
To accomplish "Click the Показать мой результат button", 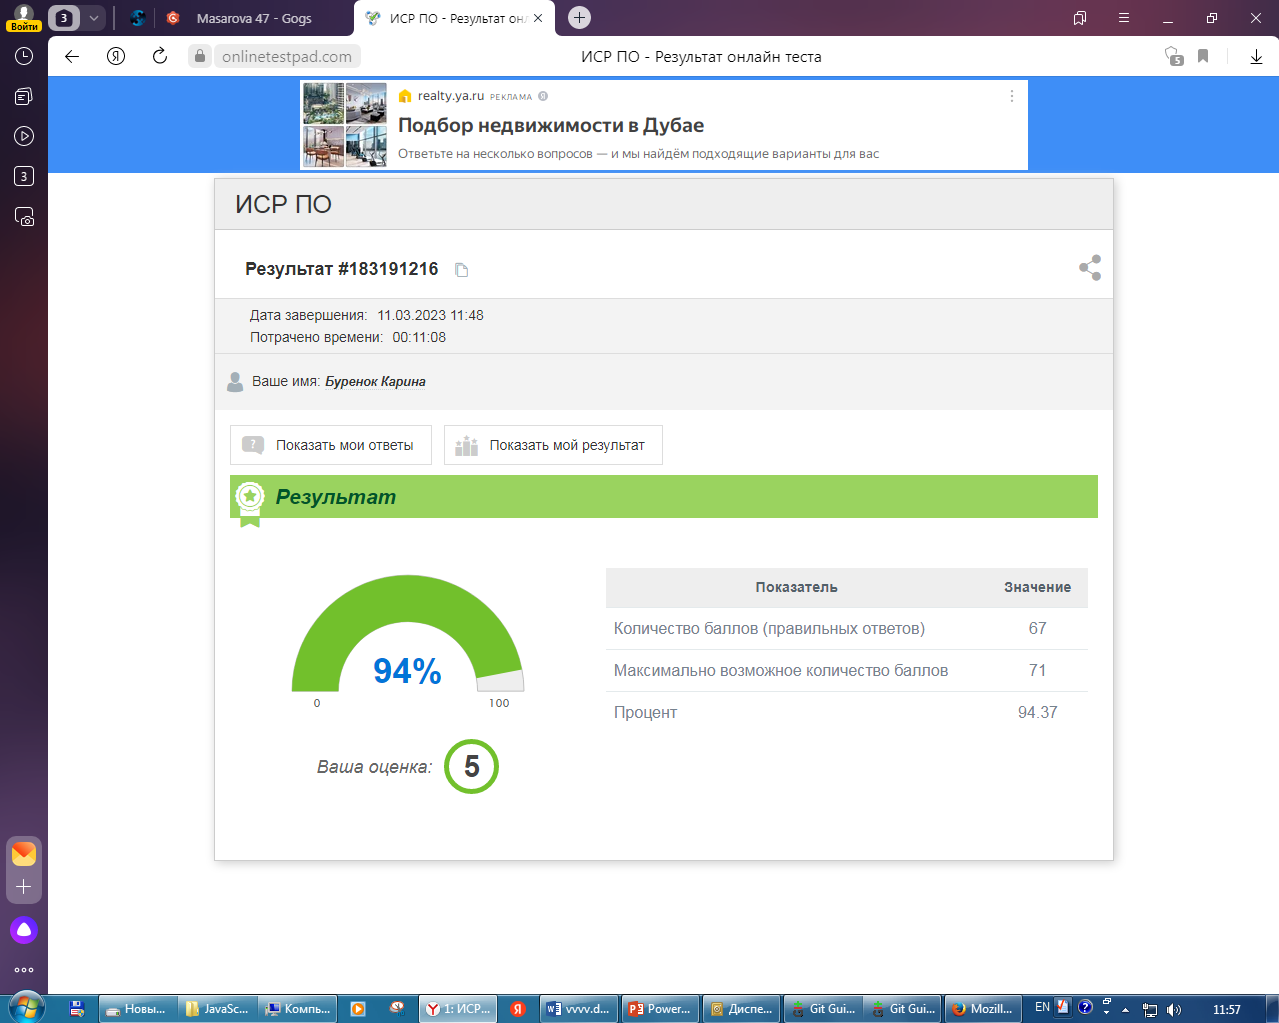I will coord(553,445).
